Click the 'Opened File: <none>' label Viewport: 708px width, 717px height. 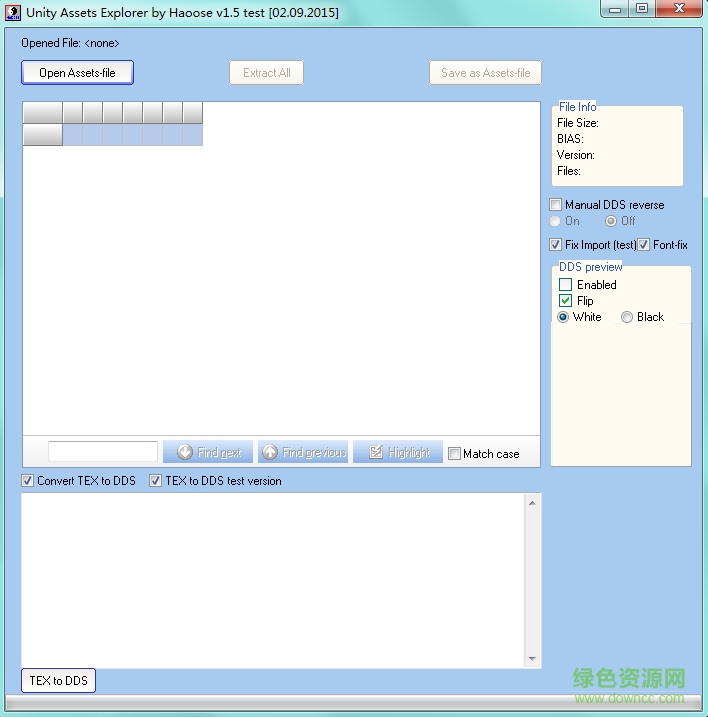[x=70, y=43]
